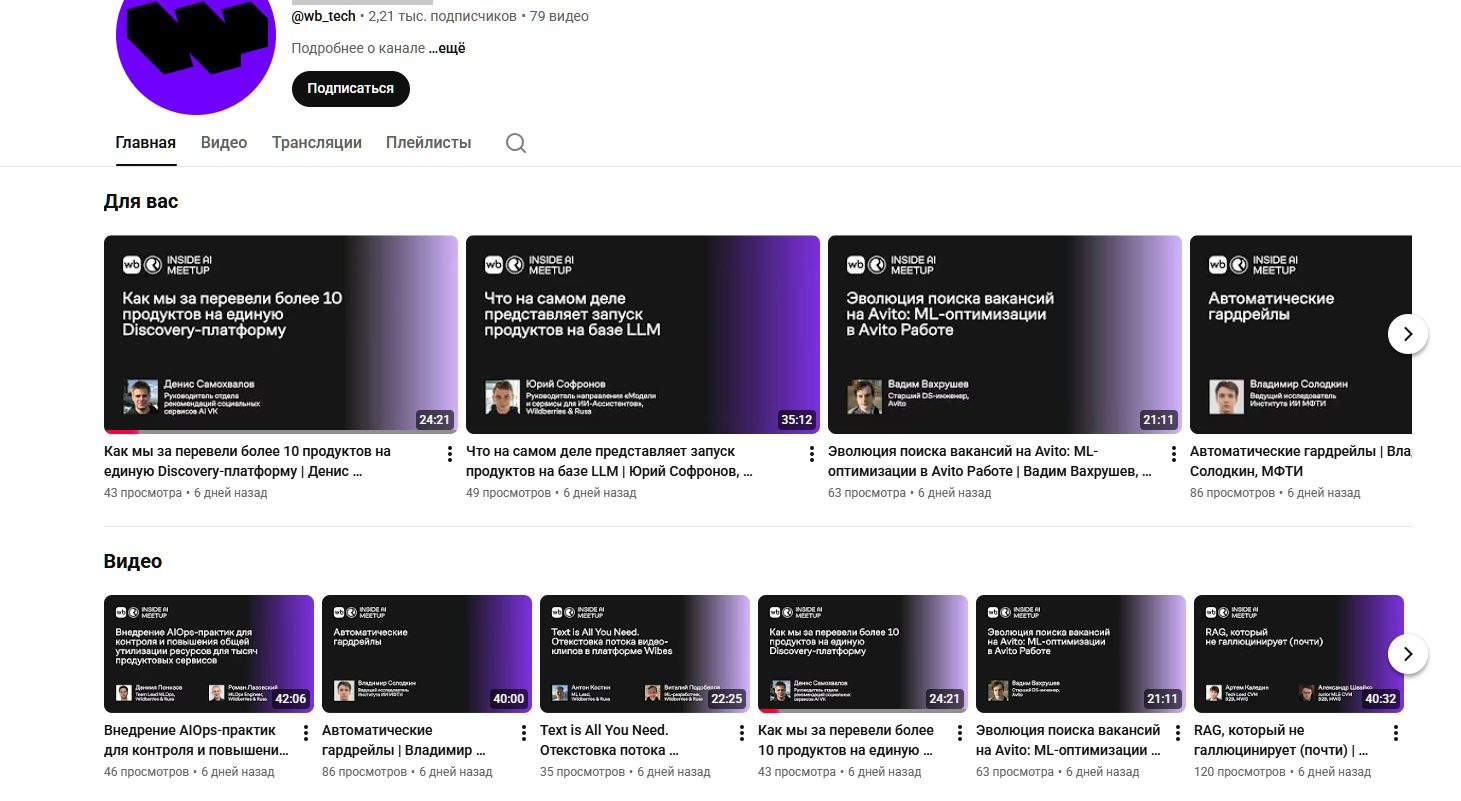Open the RAG, который не галлюцинирует title link
This screenshot has width=1461, height=801.
(1281, 740)
